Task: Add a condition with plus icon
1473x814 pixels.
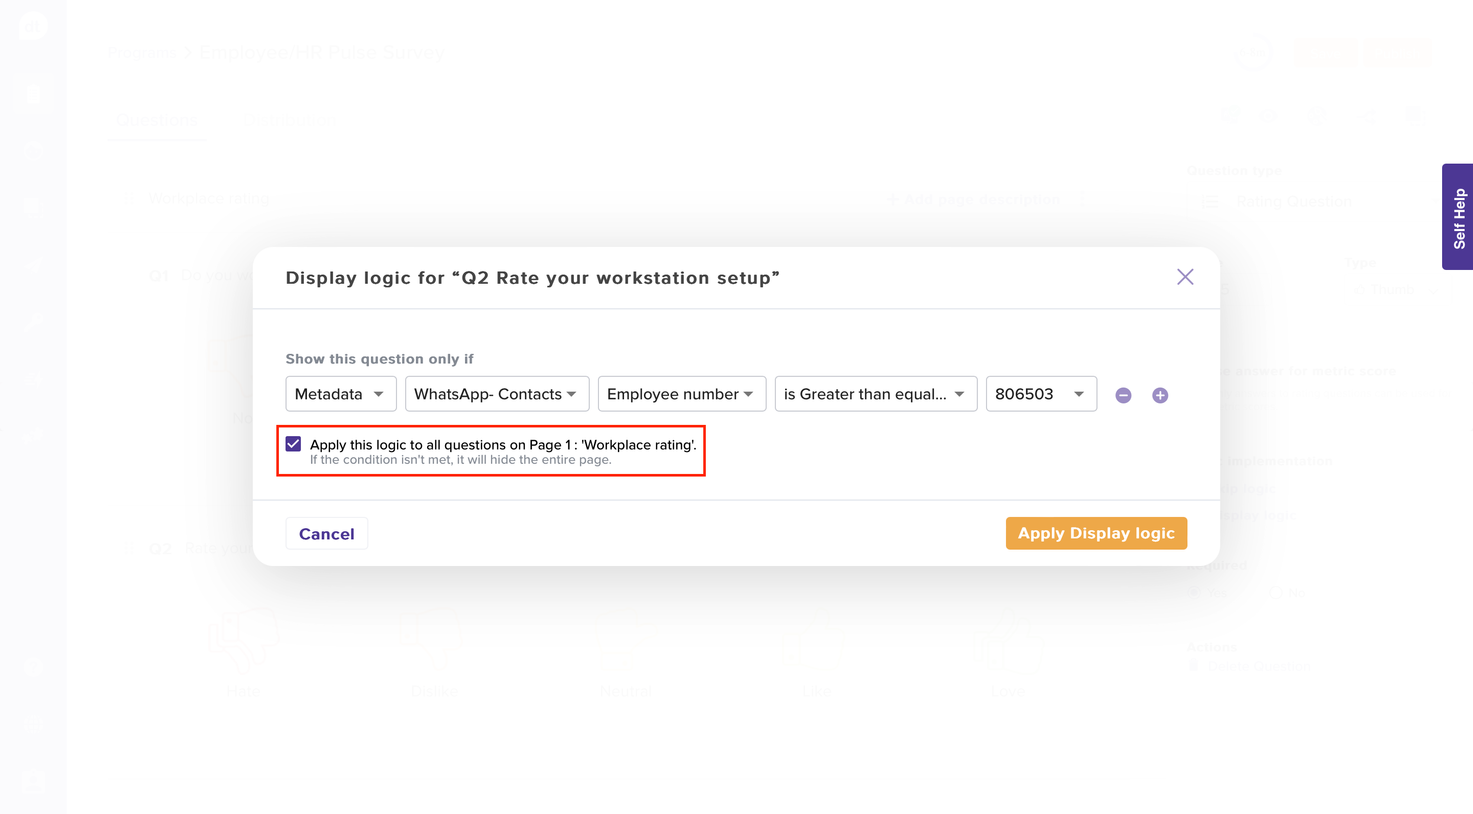Action: 1160,395
